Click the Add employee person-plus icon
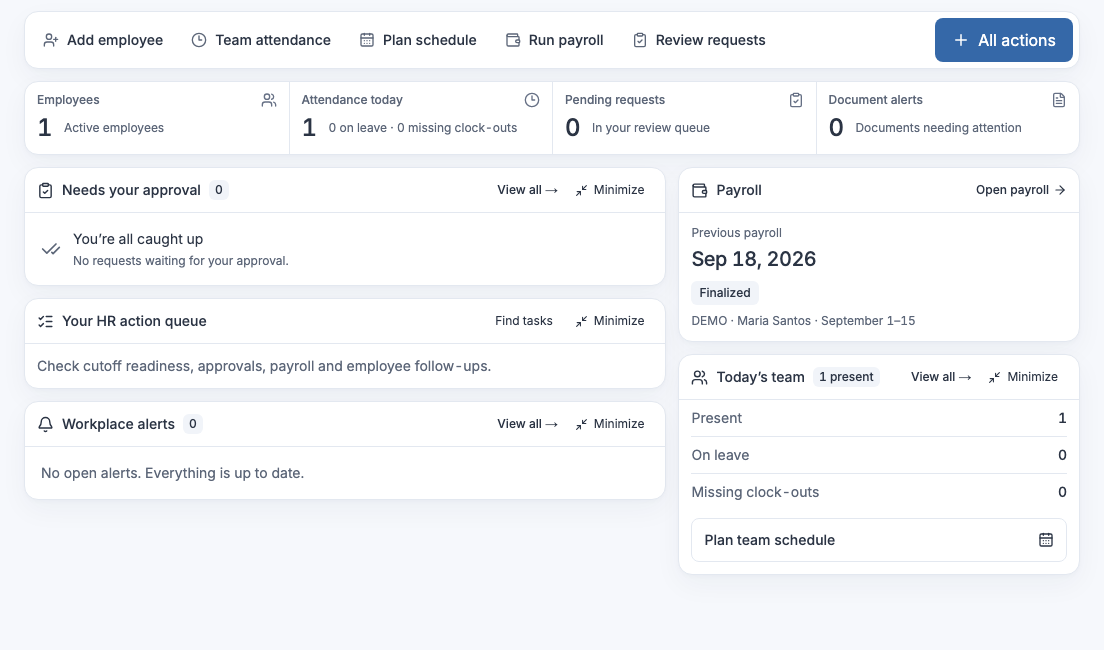 click(x=51, y=40)
